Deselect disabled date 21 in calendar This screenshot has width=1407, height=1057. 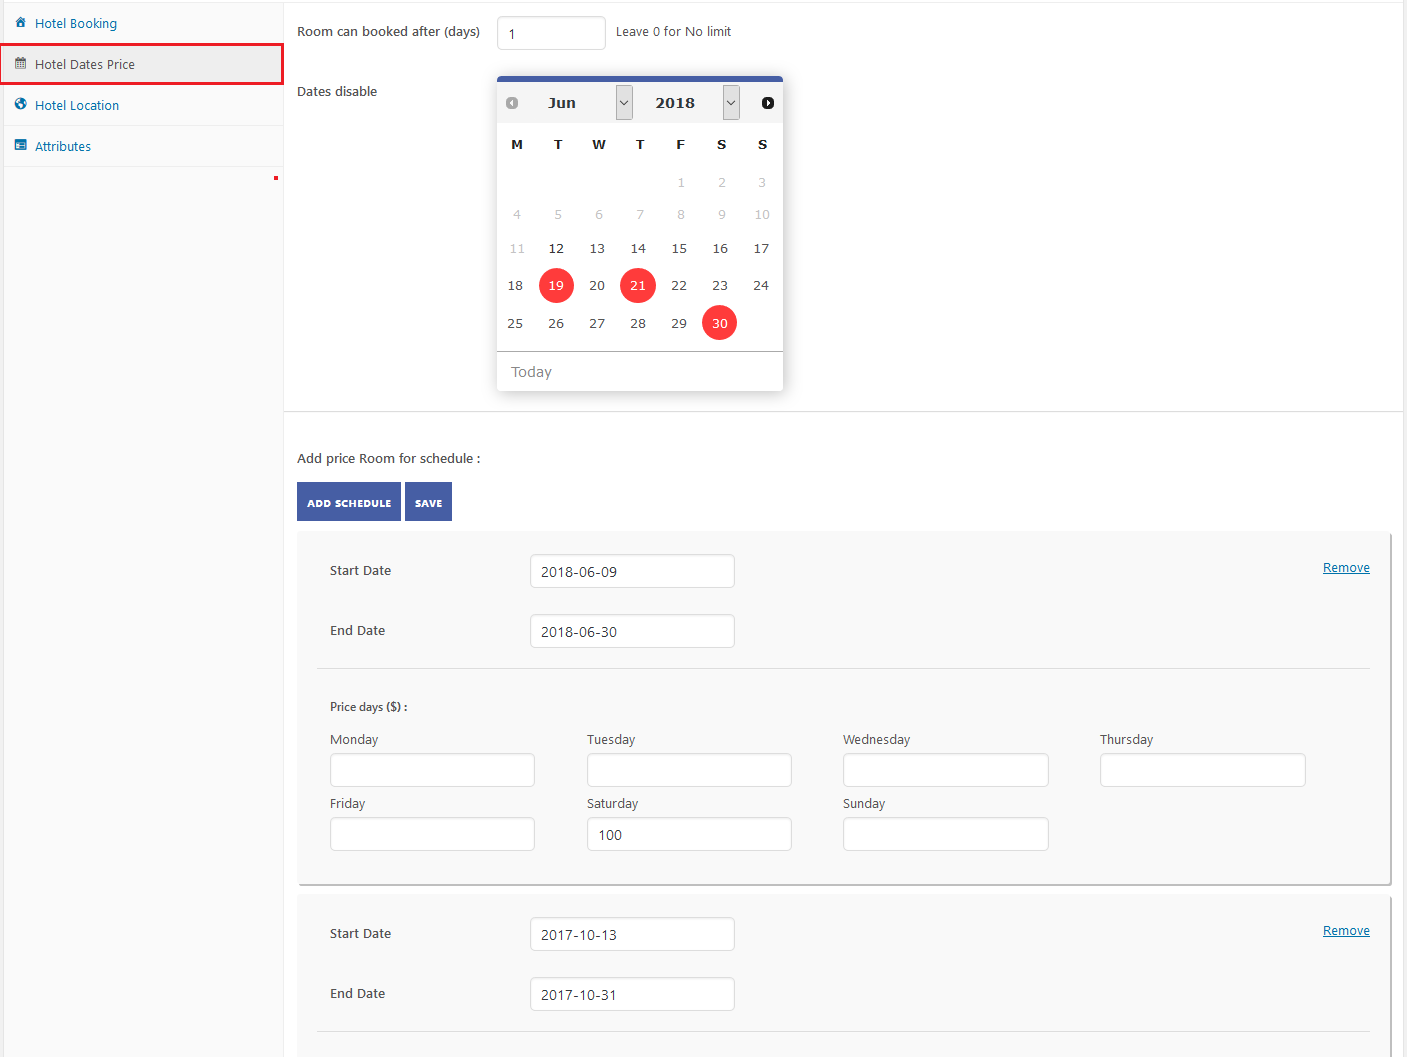638,286
